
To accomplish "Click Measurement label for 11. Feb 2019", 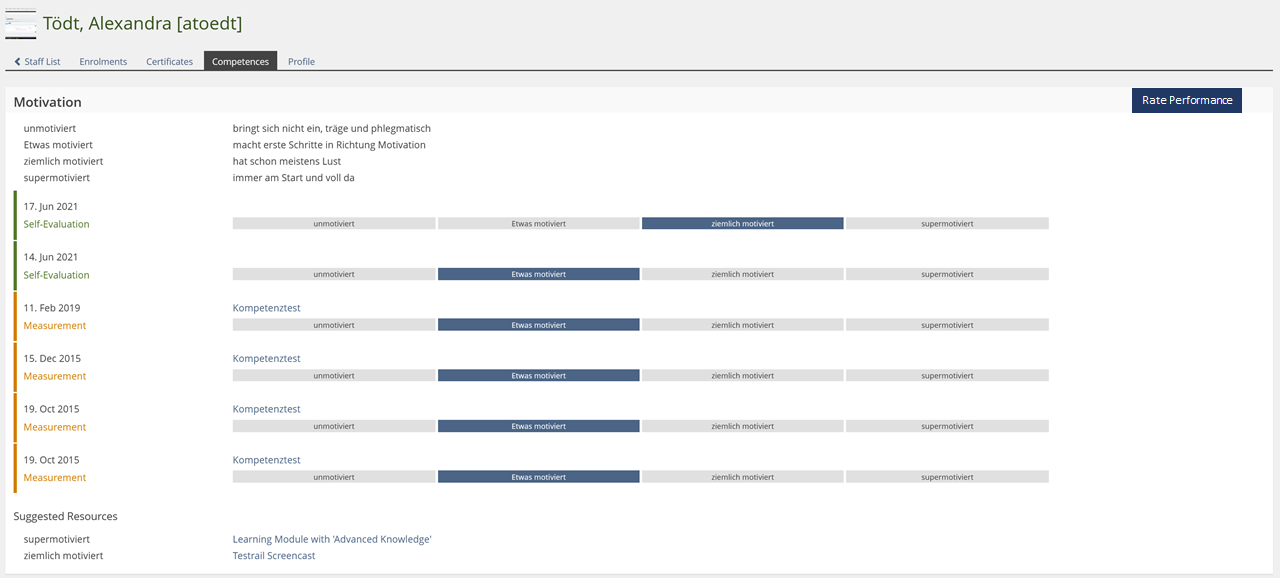I will point(55,326).
